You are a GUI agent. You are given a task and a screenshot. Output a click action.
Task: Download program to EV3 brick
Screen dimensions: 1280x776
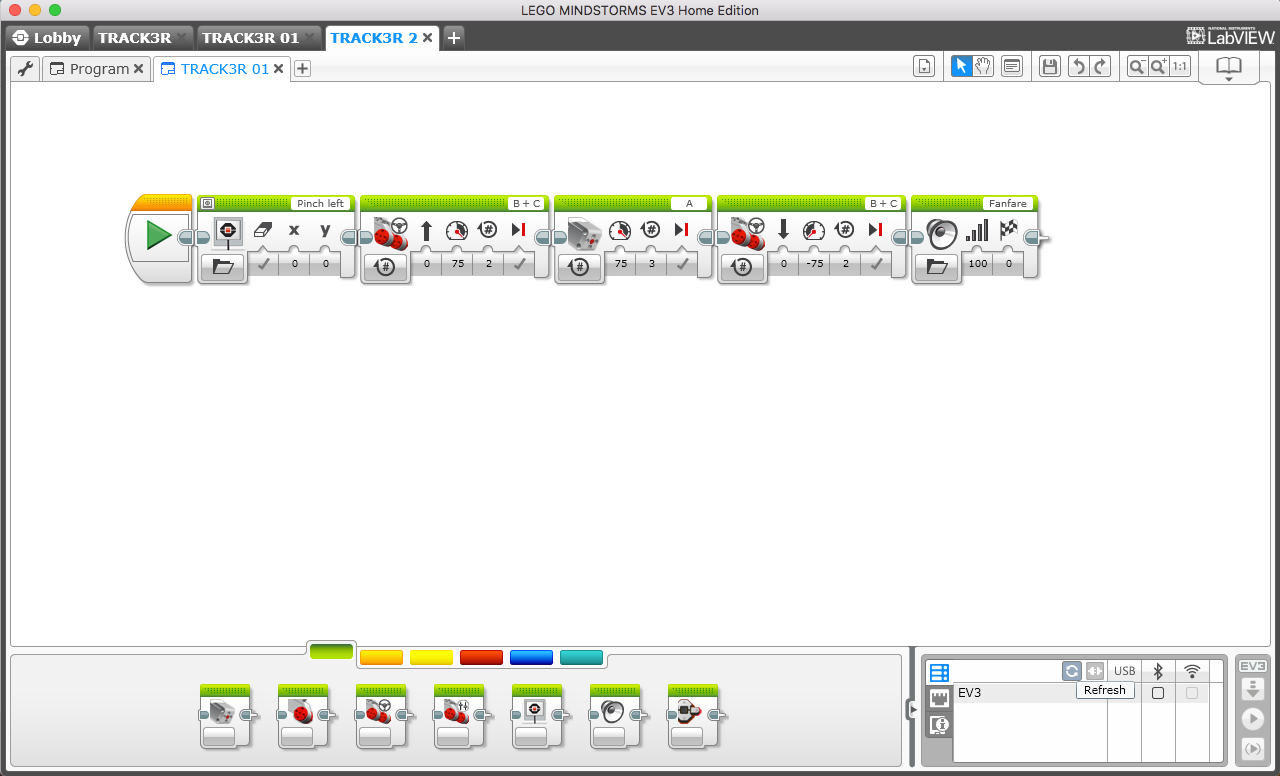coord(1252,689)
